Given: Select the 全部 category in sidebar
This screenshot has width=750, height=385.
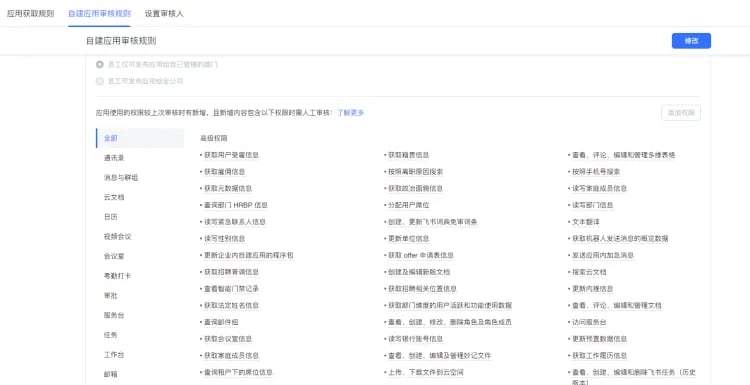Looking at the screenshot, I should 140,138.
